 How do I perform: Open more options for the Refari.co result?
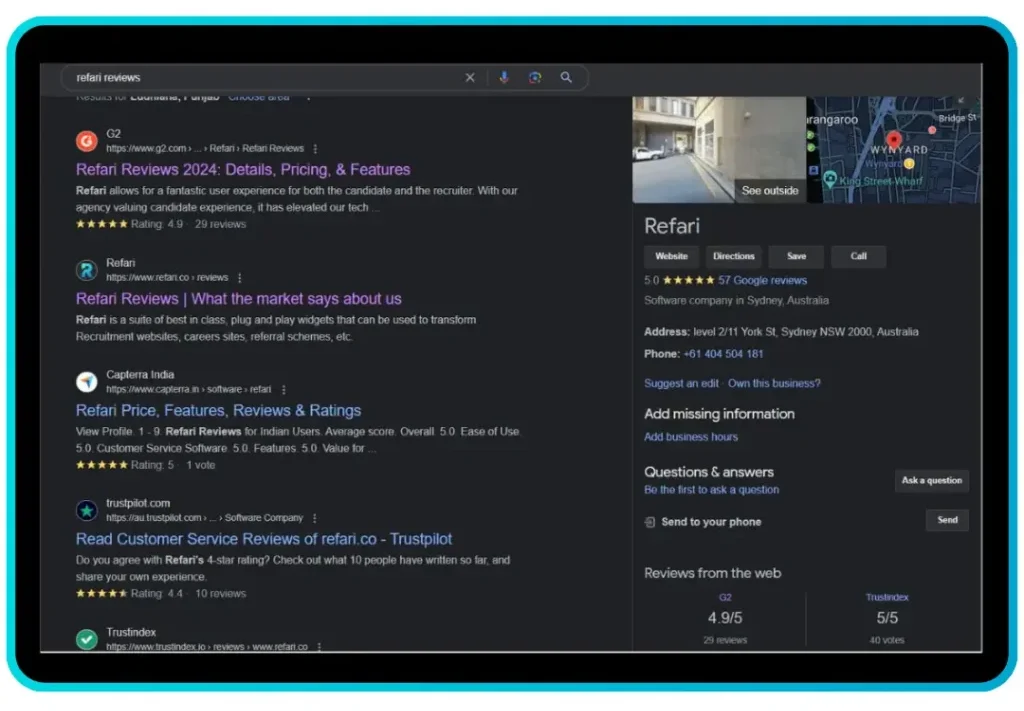(240, 278)
